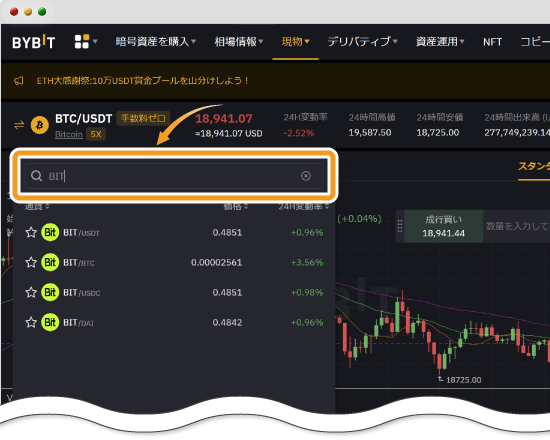
Task: Click the 18725.00 low marker on chart
Action: (463, 380)
